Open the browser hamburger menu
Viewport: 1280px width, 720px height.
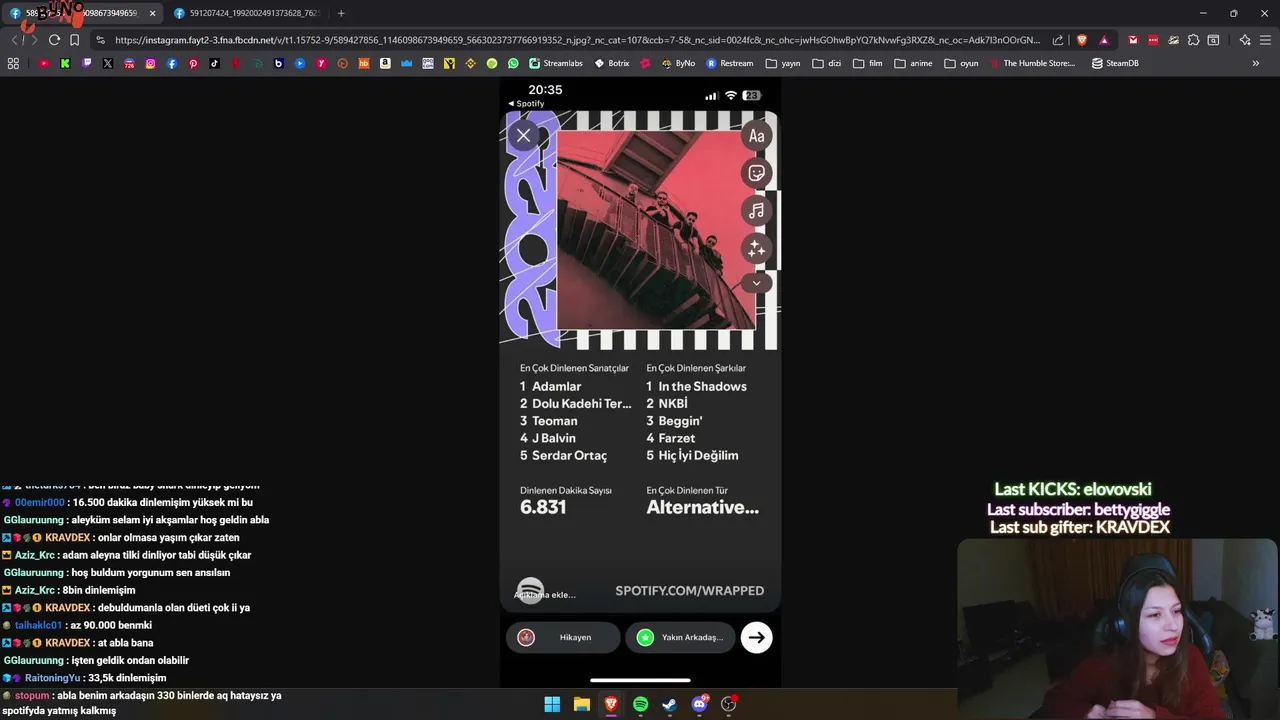click(x=1265, y=40)
